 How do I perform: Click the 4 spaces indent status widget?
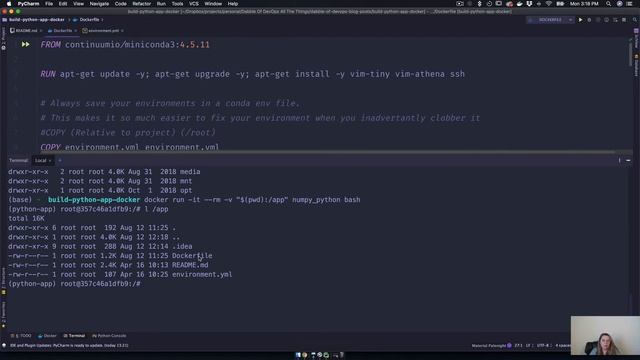click(x=563, y=345)
